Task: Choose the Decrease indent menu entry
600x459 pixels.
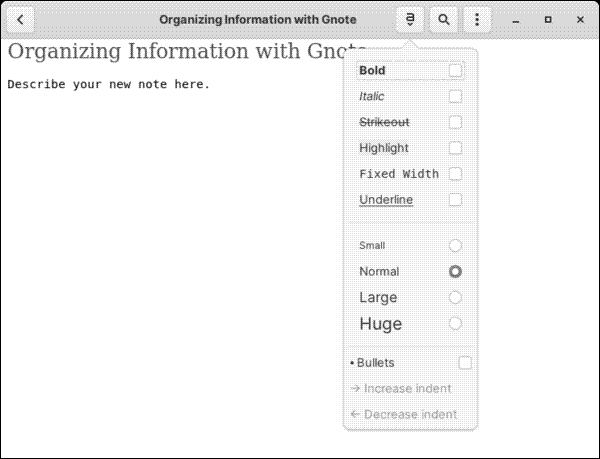Action: [x=410, y=414]
